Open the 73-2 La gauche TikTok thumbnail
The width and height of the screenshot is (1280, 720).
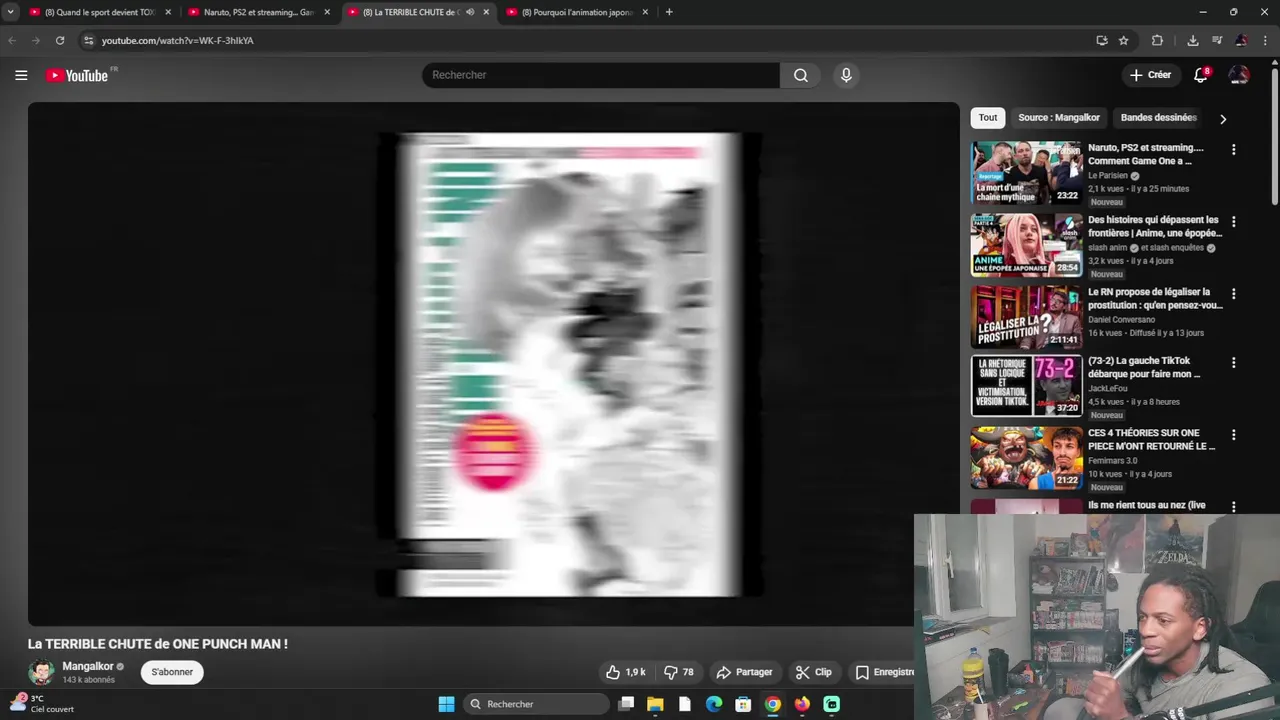(1026, 385)
